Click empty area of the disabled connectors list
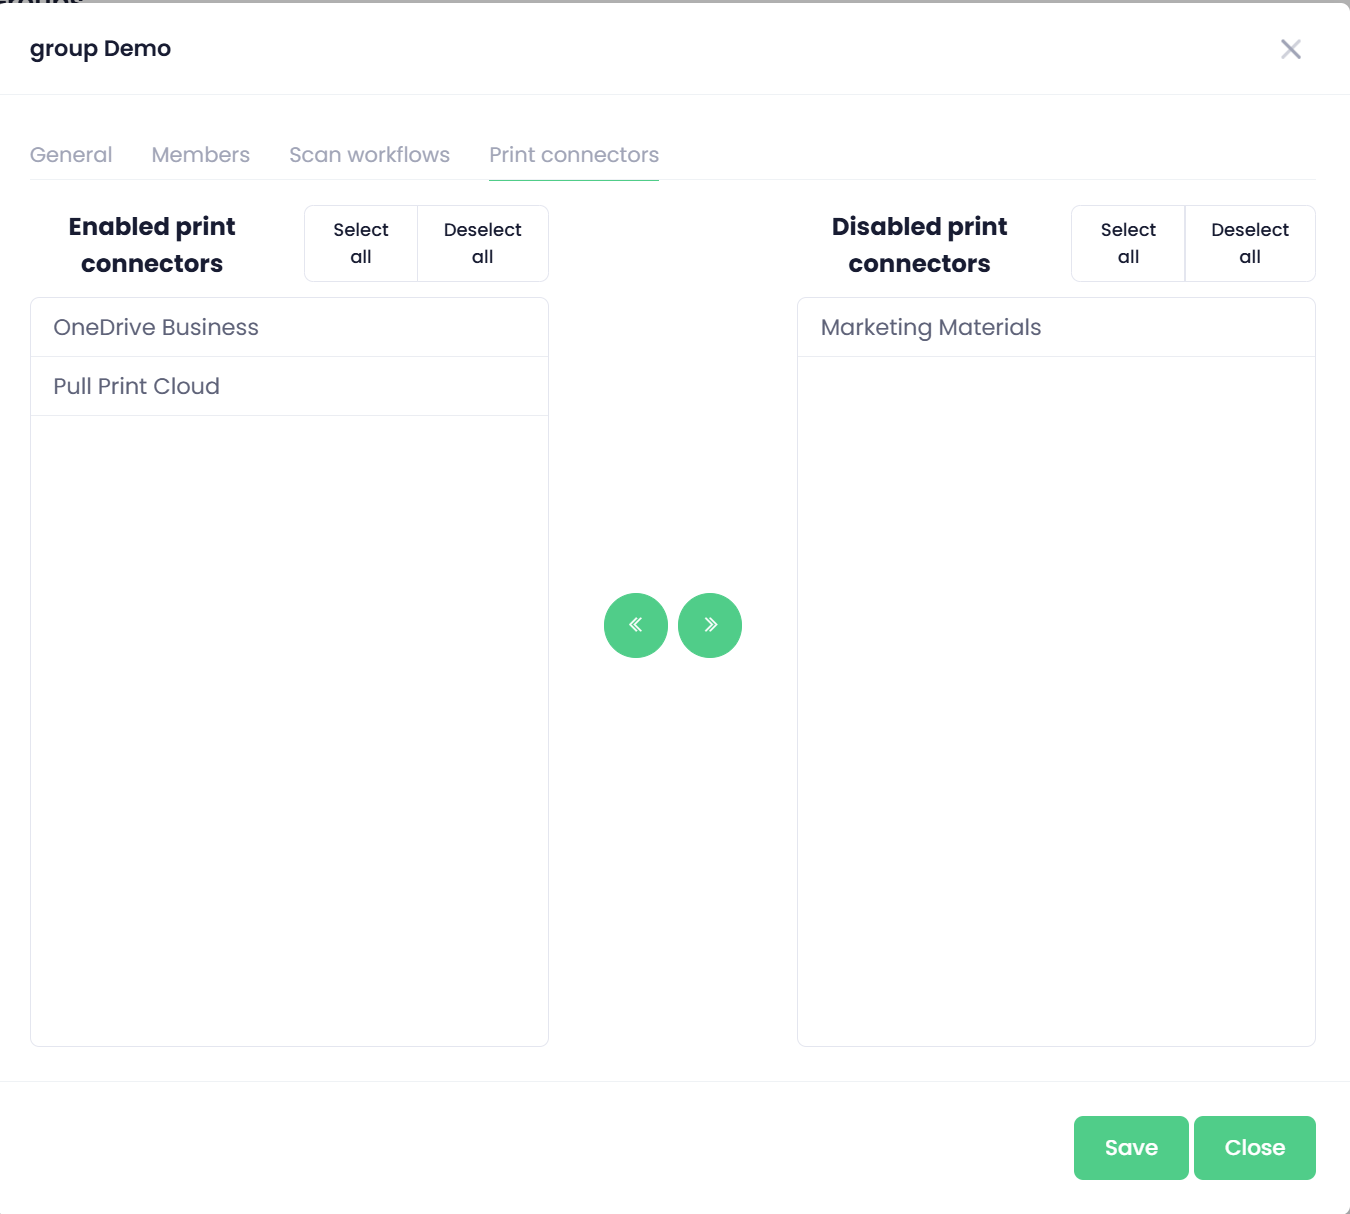The image size is (1350, 1214). click(1056, 700)
